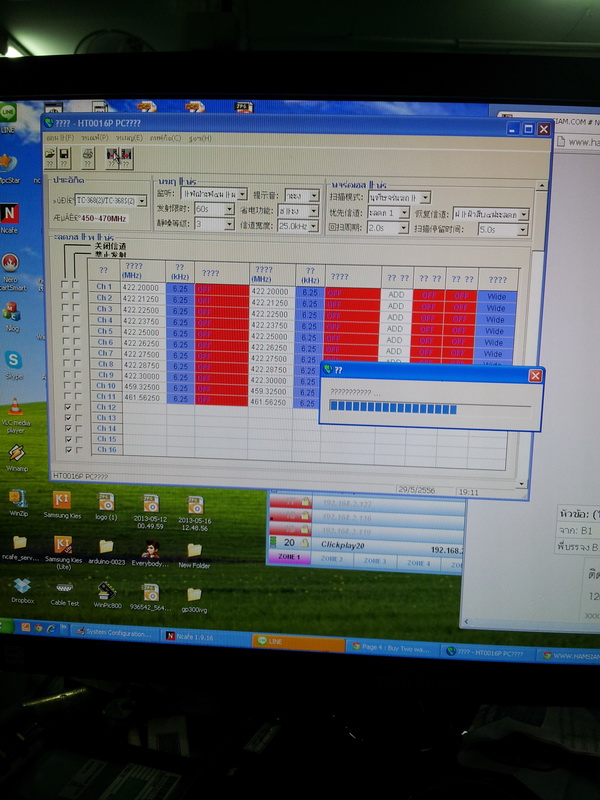Open the Samsung Kies desktop icon
This screenshot has width=600, height=800.
(x=62, y=504)
